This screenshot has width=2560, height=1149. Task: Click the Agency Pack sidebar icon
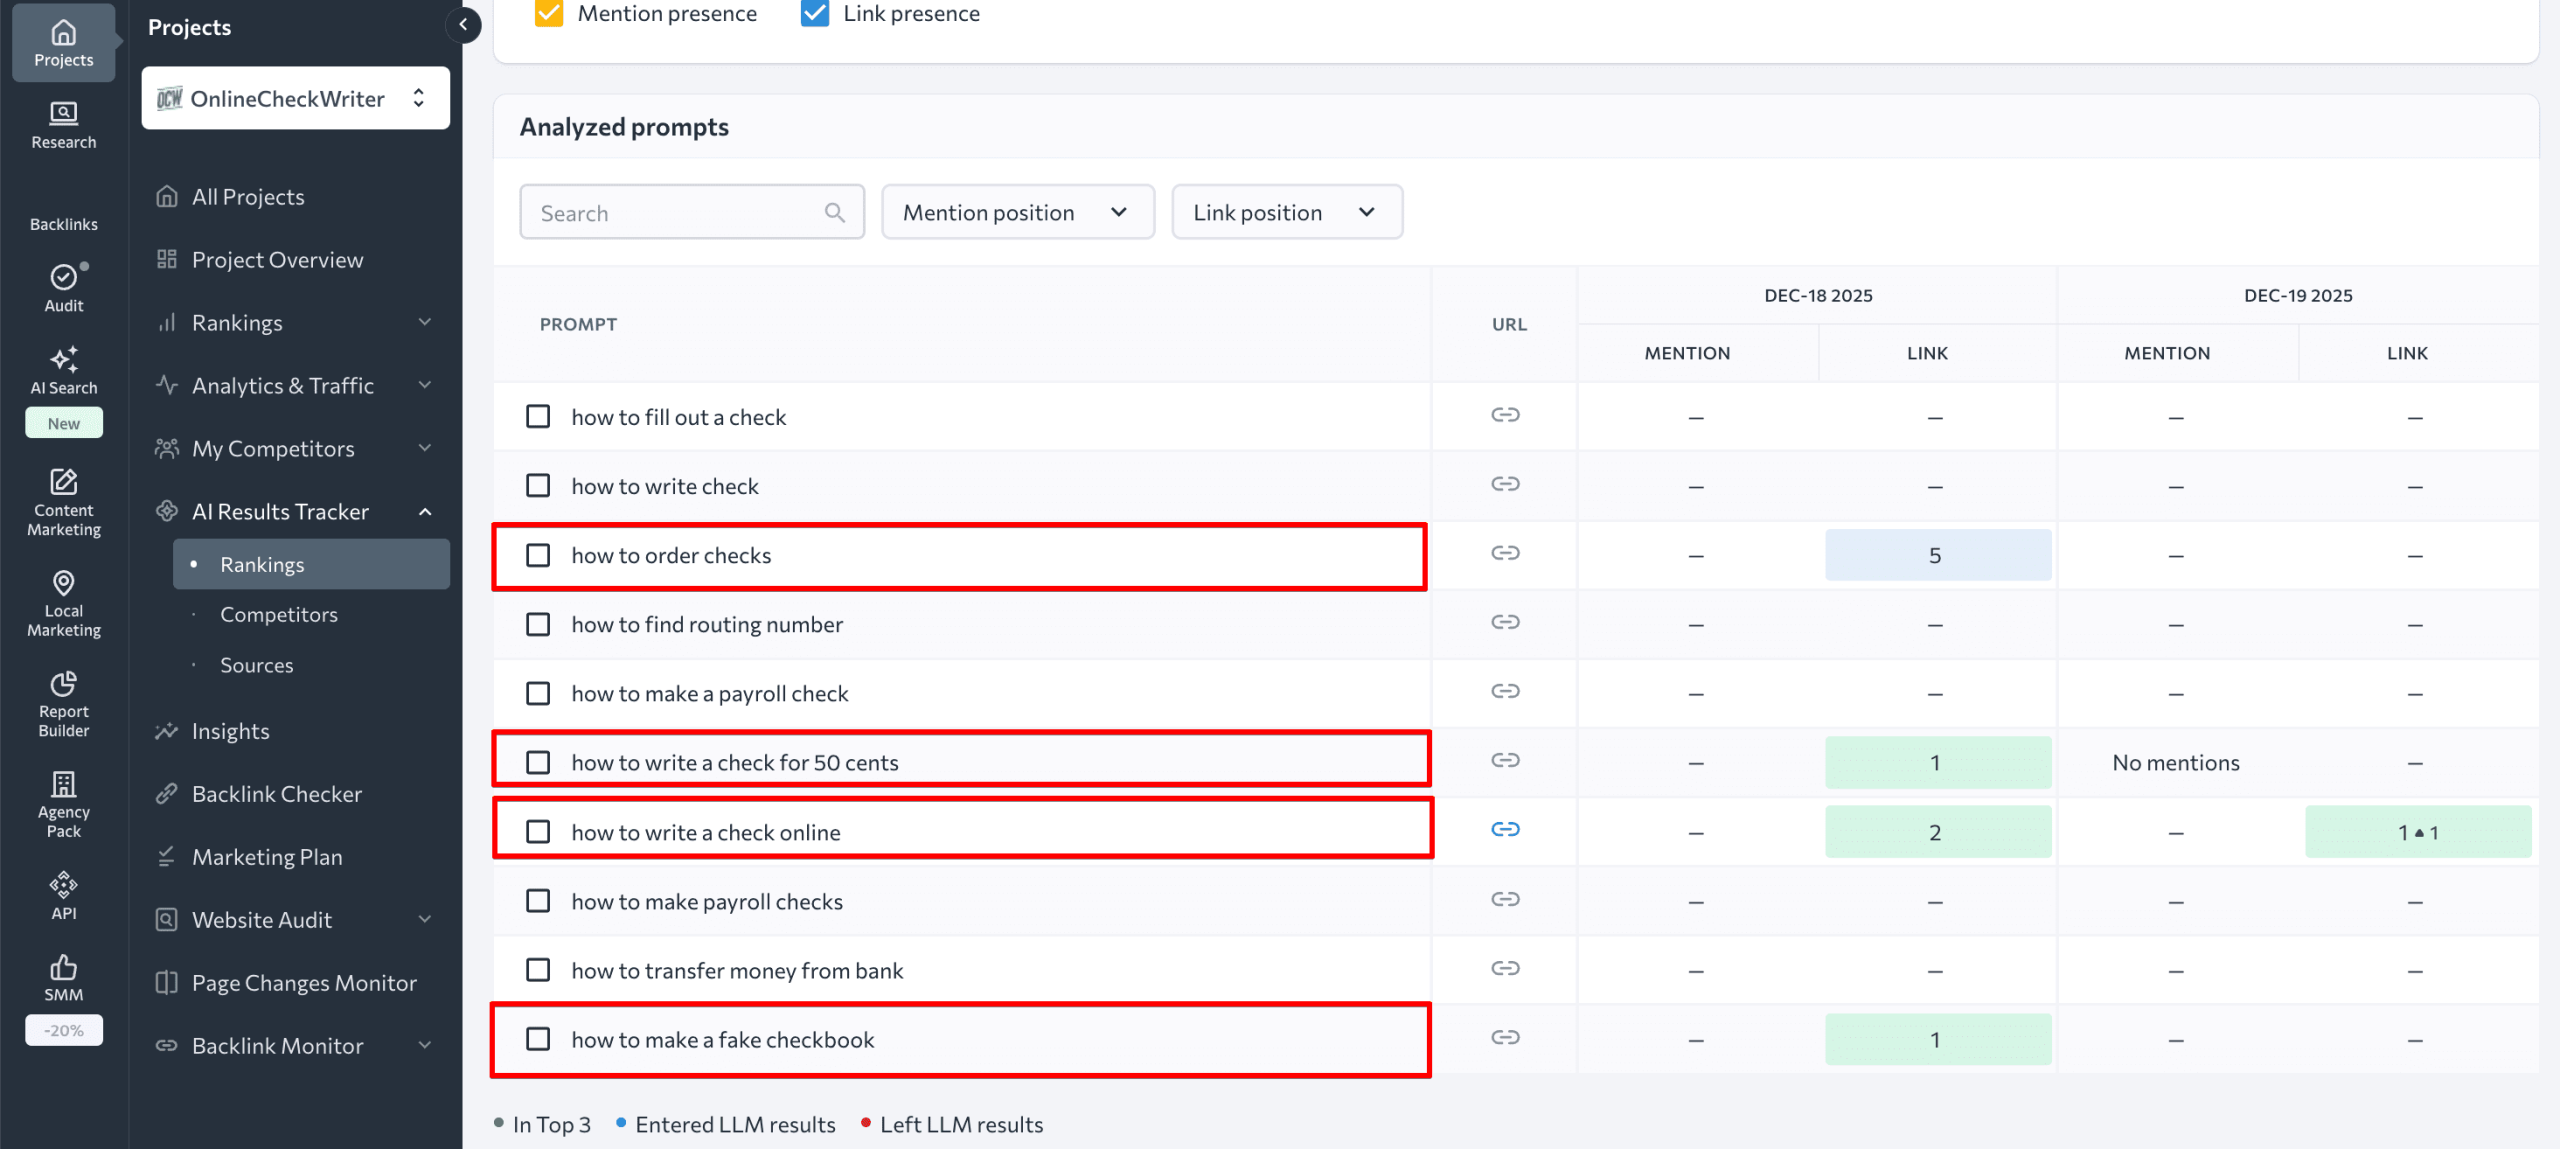[62, 800]
